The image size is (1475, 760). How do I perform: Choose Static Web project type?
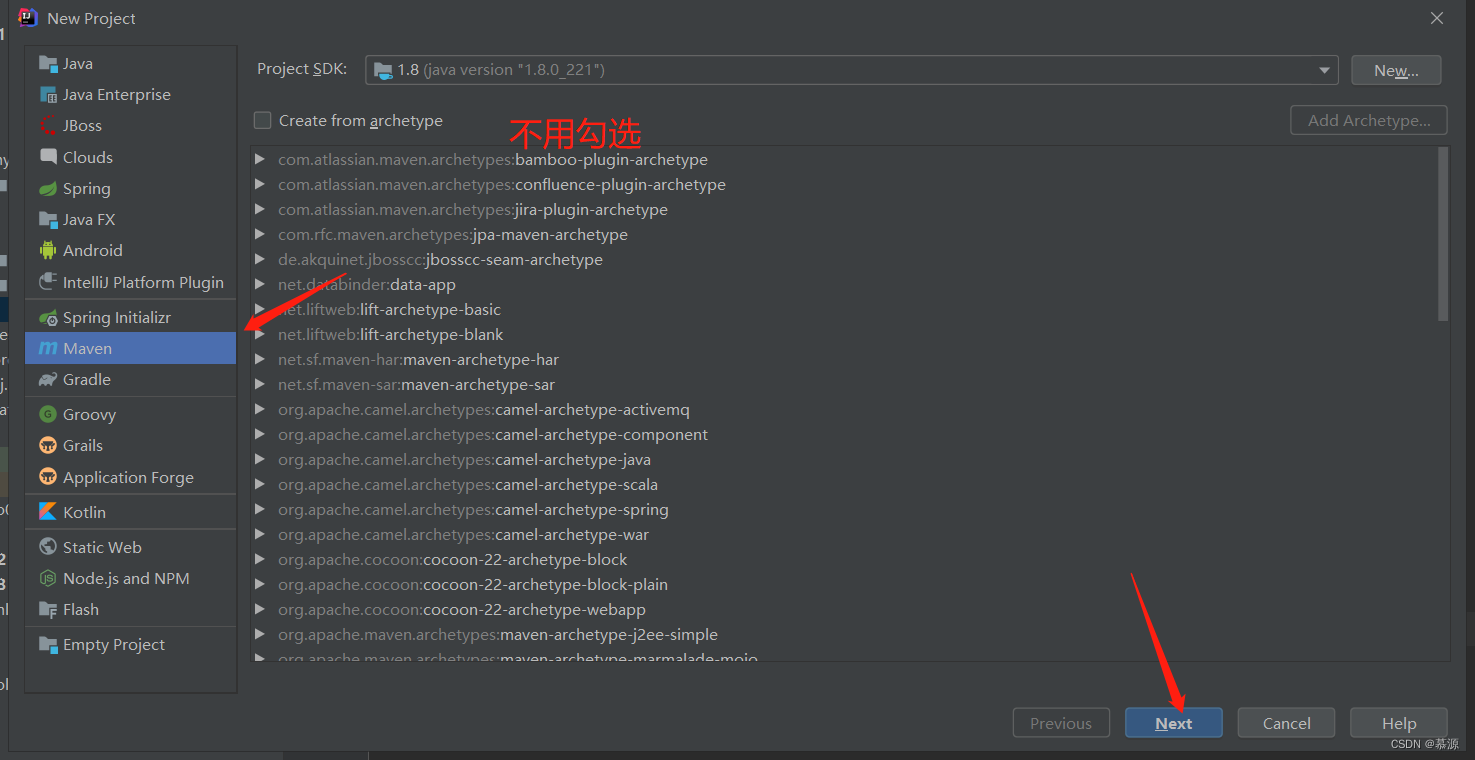(131, 548)
